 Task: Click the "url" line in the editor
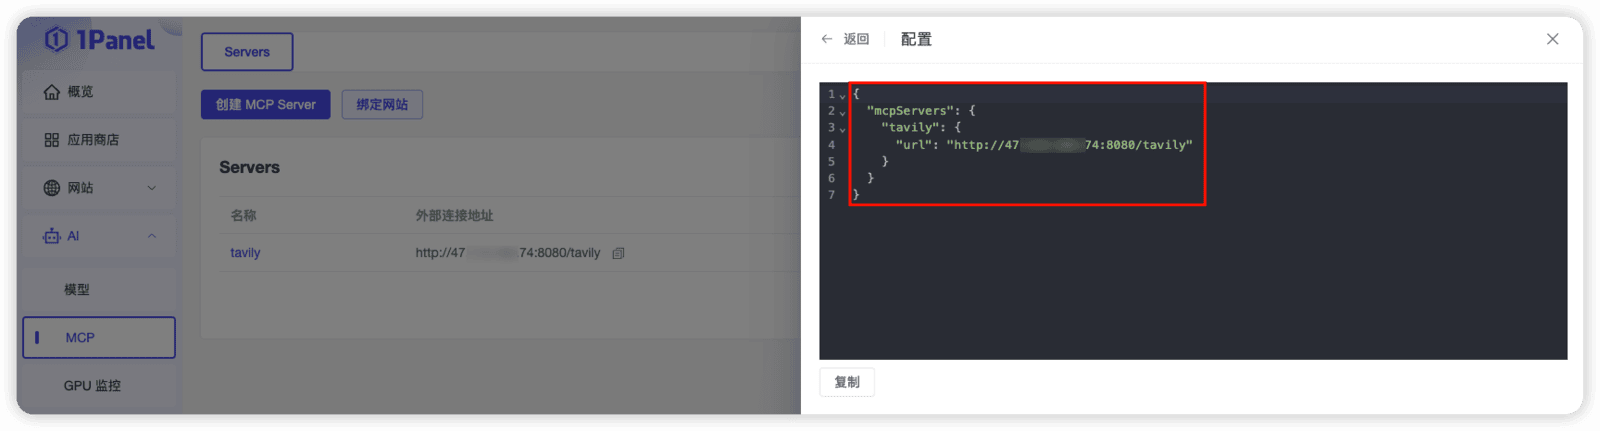pyautogui.click(x=1044, y=145)
